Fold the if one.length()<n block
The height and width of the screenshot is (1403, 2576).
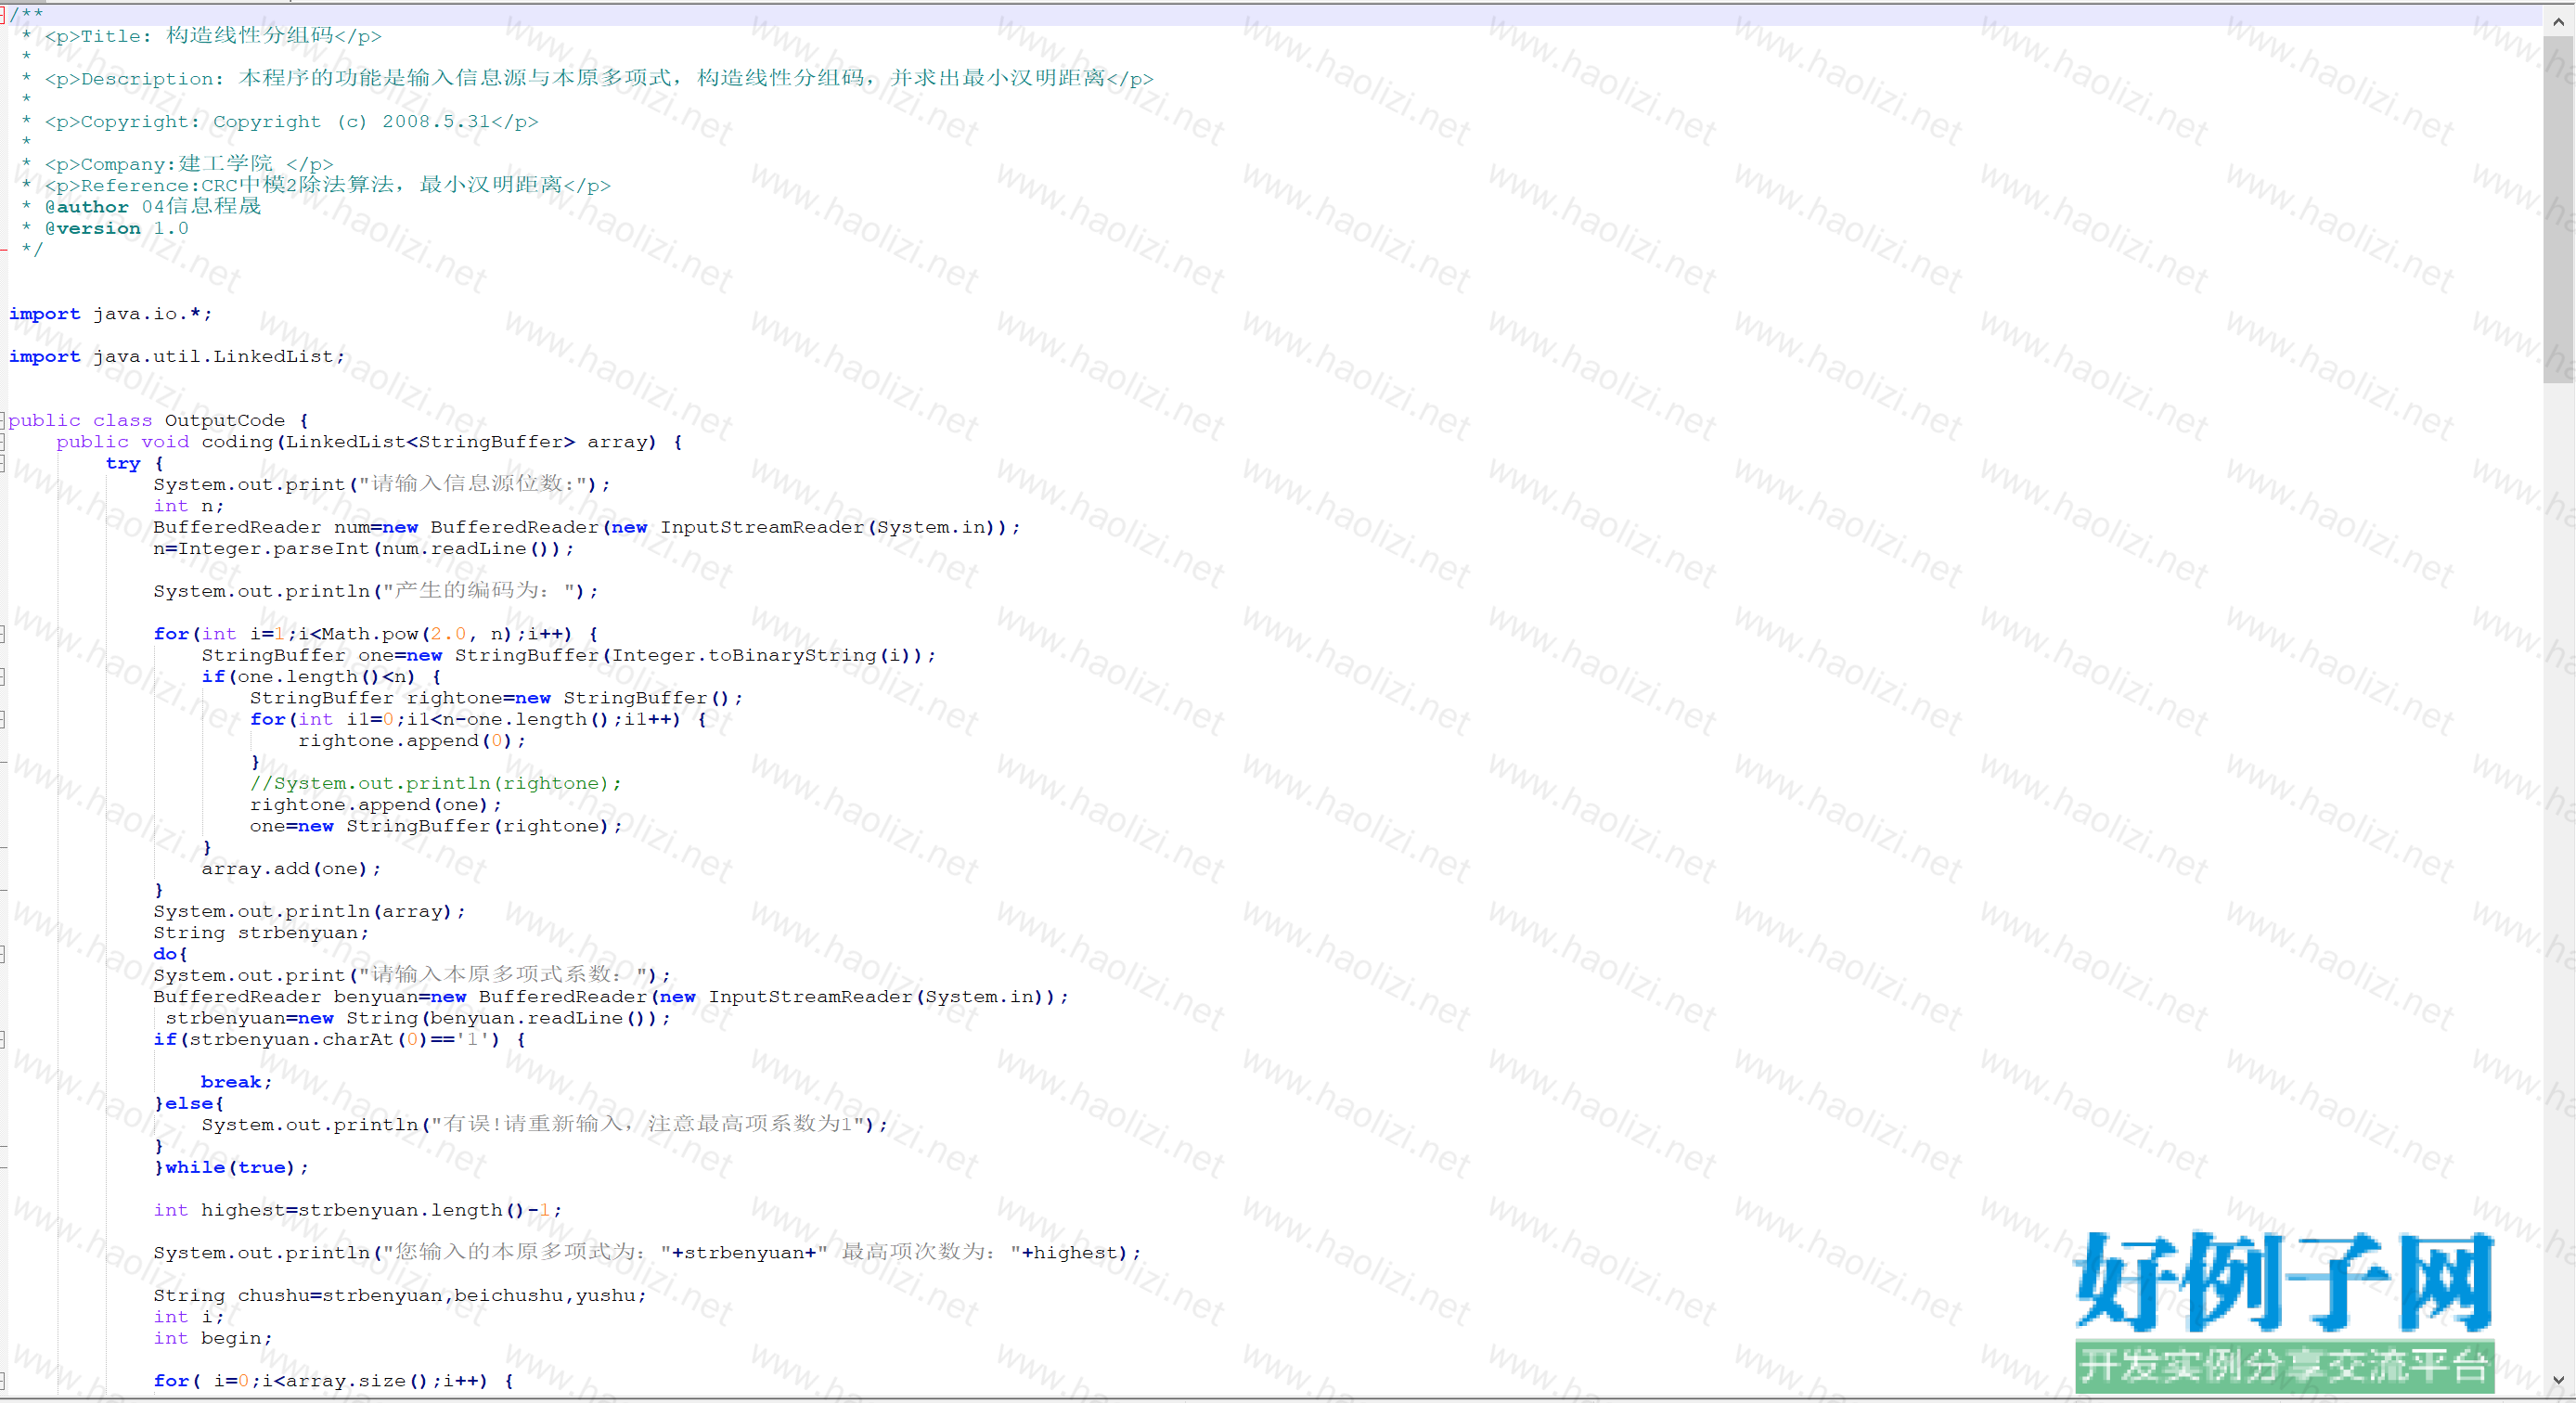[3, 677]
